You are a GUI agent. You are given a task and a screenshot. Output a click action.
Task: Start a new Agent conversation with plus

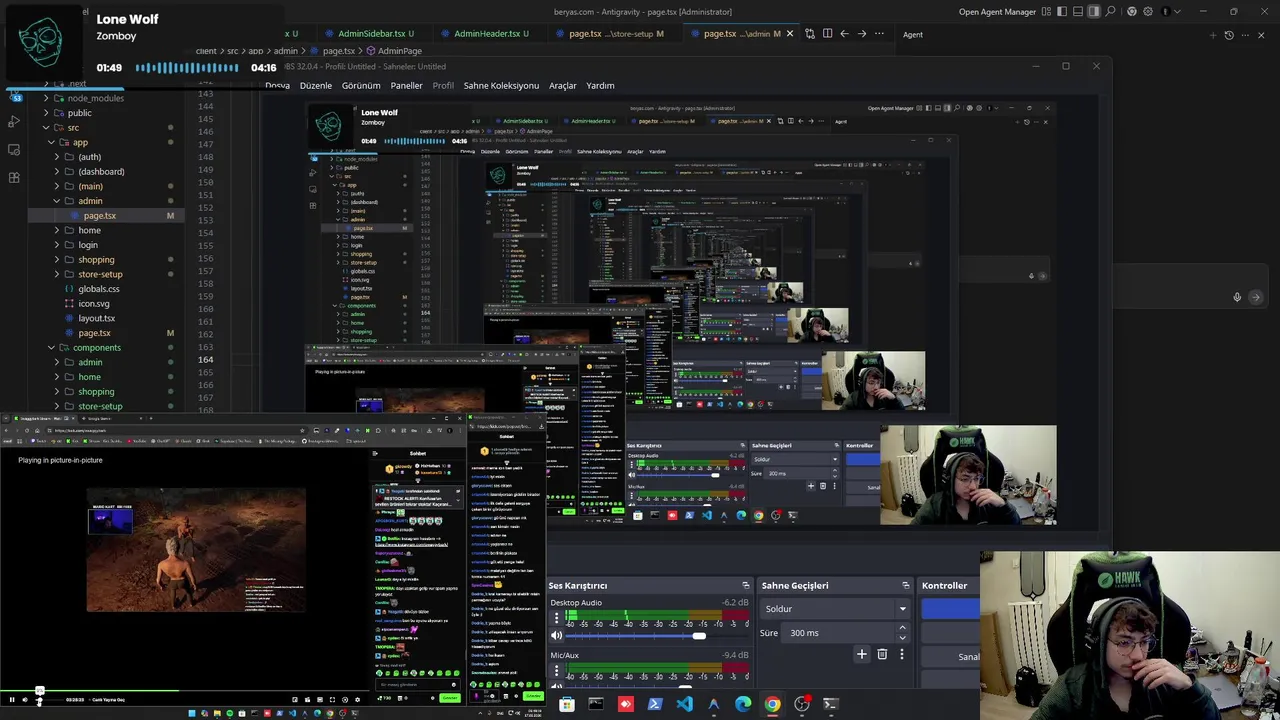point(1213,35)
